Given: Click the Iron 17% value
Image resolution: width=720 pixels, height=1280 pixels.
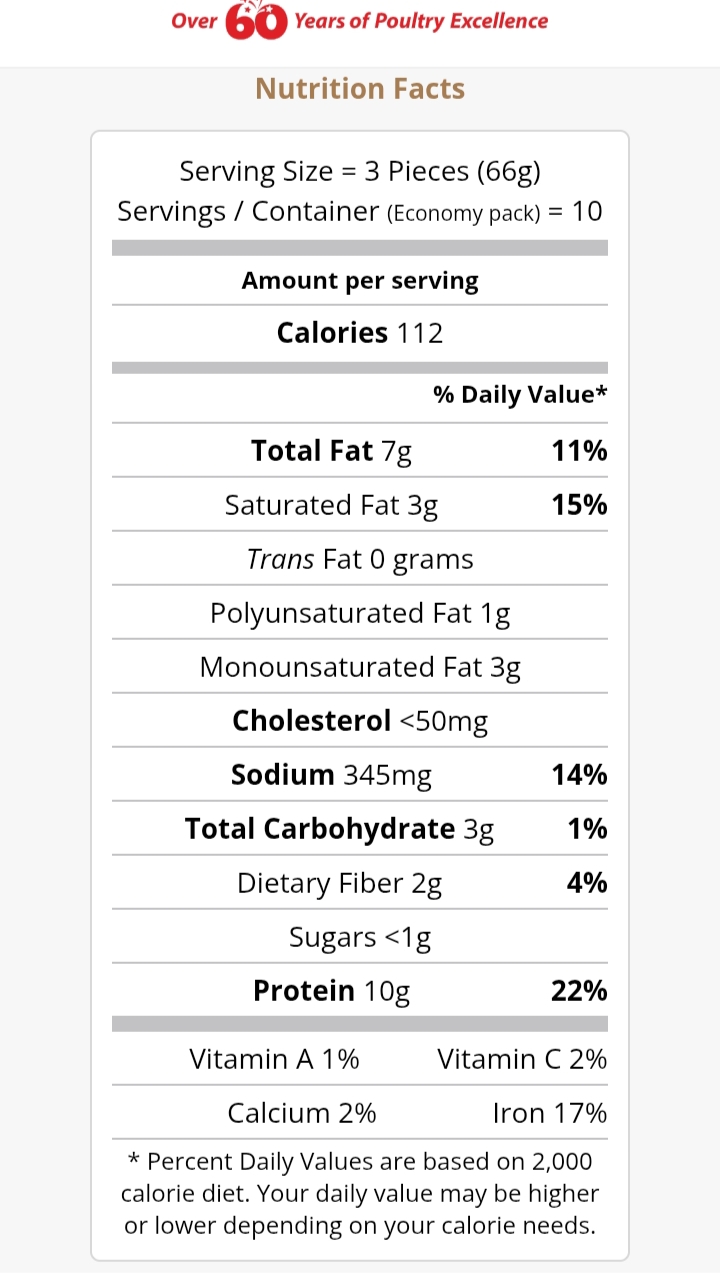Looking at the screenshot, I should (x=550, y=1113).
